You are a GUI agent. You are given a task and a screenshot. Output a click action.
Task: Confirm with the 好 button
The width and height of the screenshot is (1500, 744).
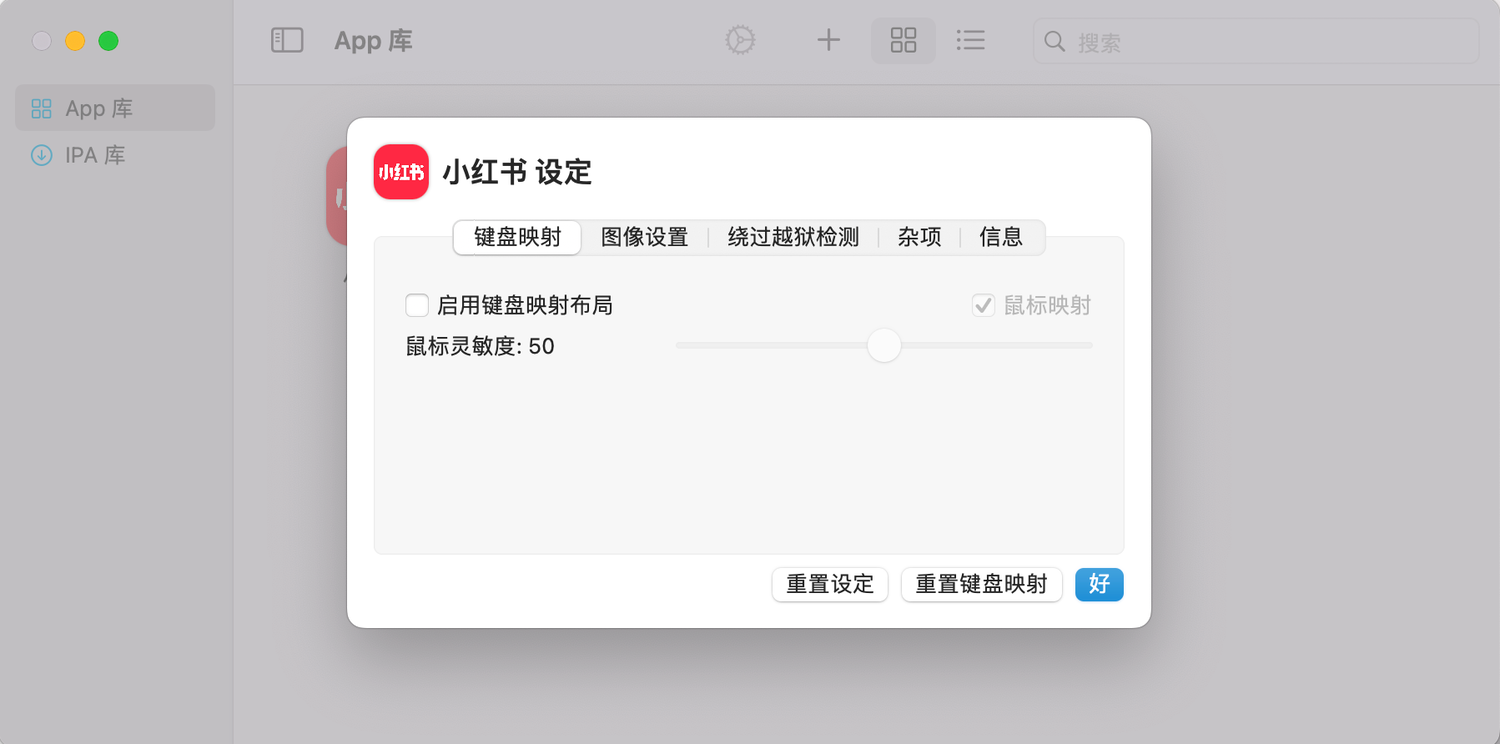click(x=1099, y=584)
